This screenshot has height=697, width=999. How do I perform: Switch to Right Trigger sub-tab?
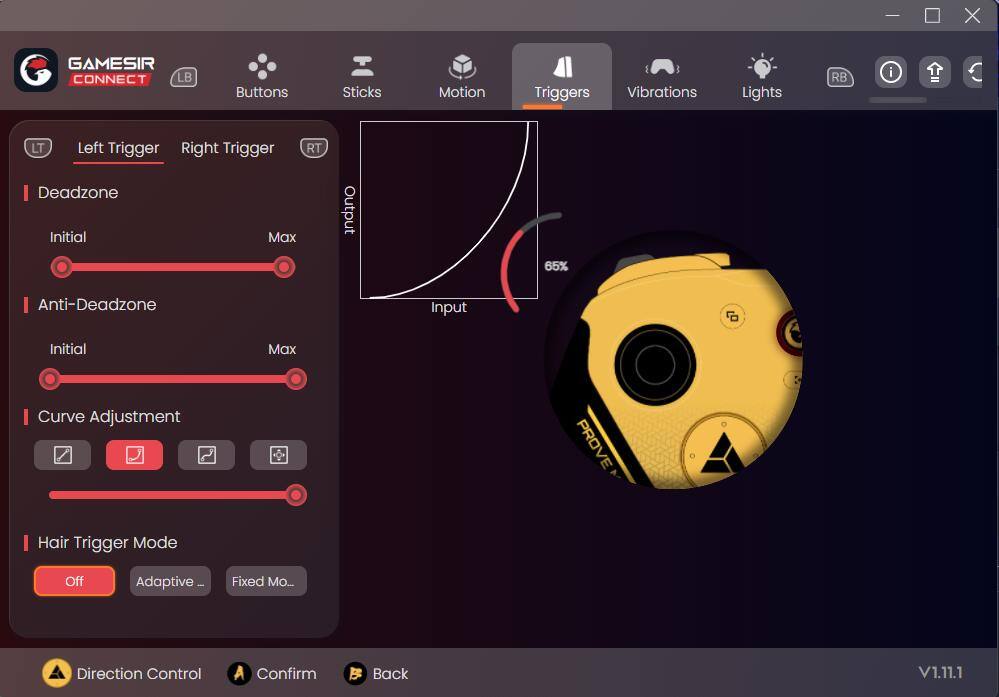[x=227, y=148]
